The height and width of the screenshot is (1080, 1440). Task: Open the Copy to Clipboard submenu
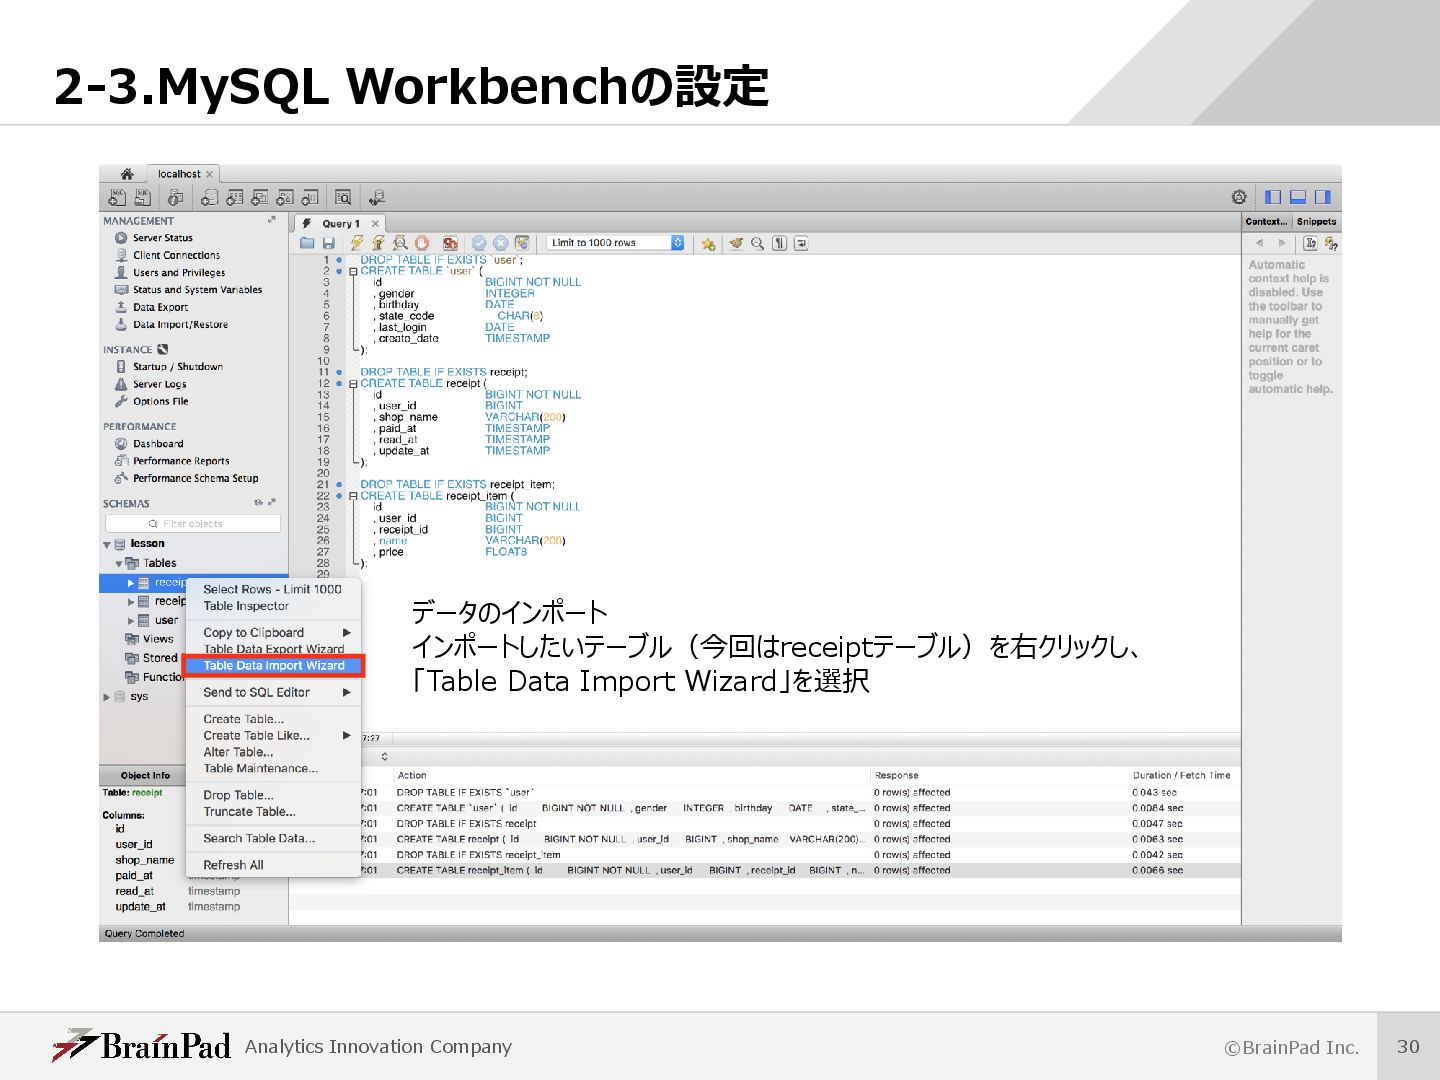273,632
